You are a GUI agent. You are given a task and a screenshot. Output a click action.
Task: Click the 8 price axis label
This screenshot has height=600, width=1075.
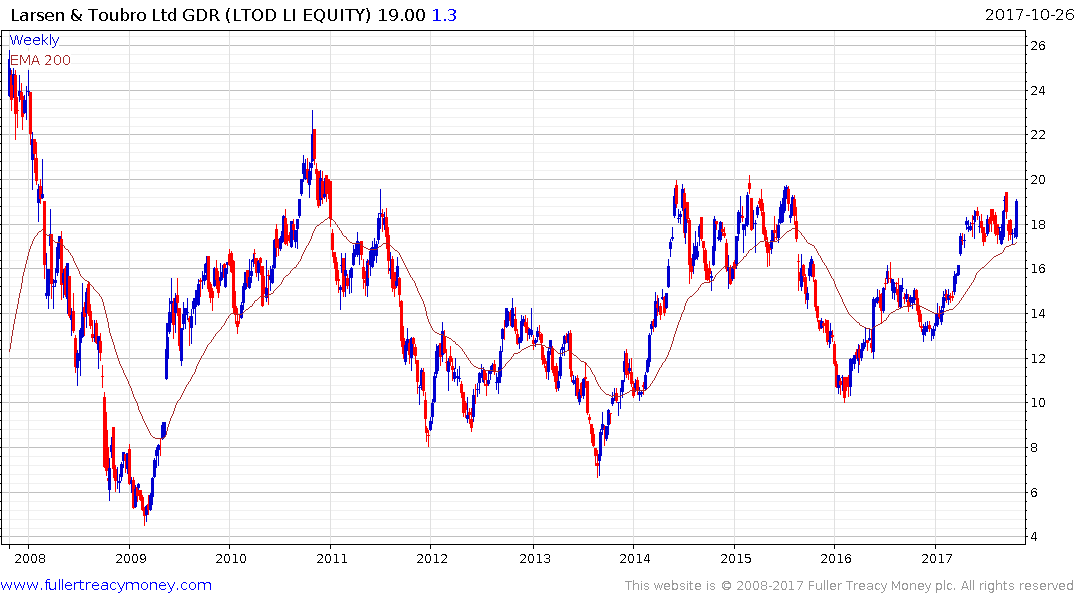click(1035, 448)
